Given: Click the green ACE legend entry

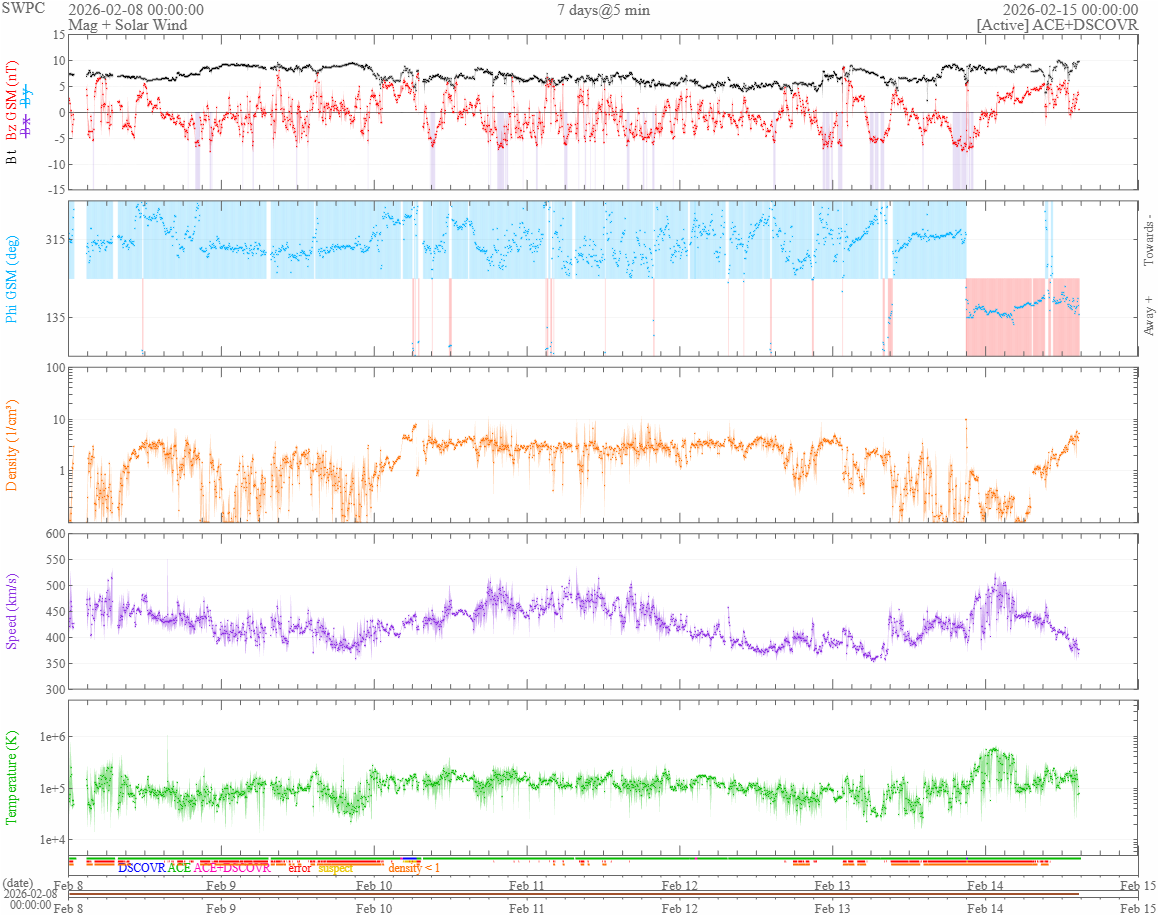Looking at the screenshot, I should point(179,868).
